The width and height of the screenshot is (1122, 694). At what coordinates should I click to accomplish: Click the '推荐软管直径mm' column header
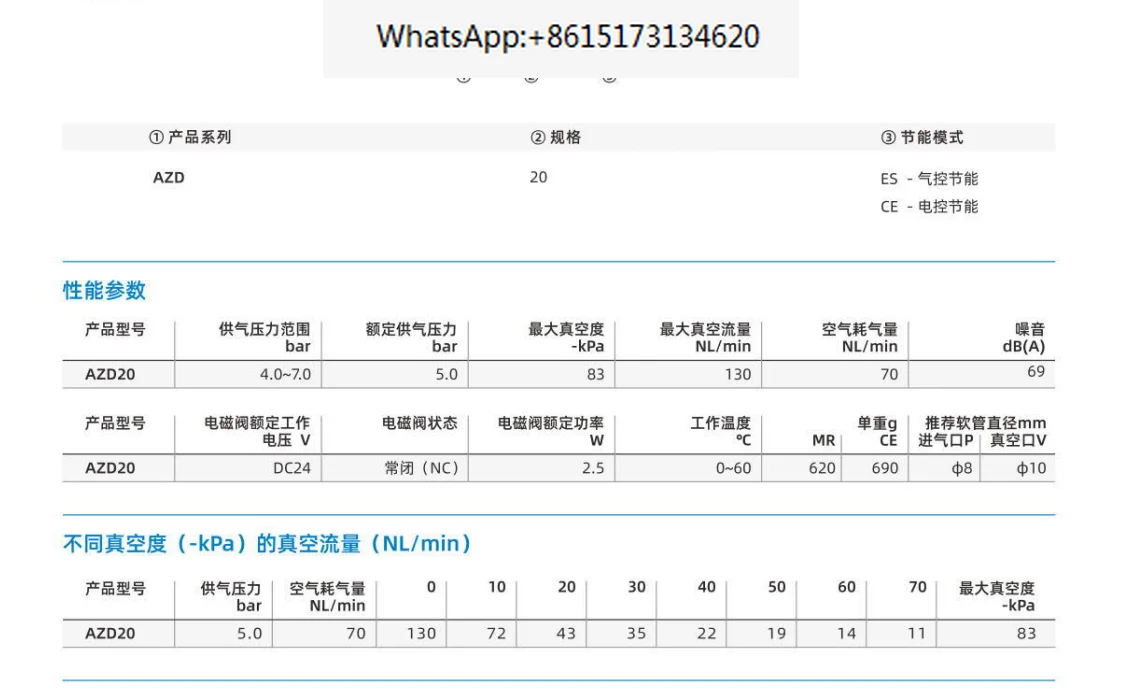(985, 423)
